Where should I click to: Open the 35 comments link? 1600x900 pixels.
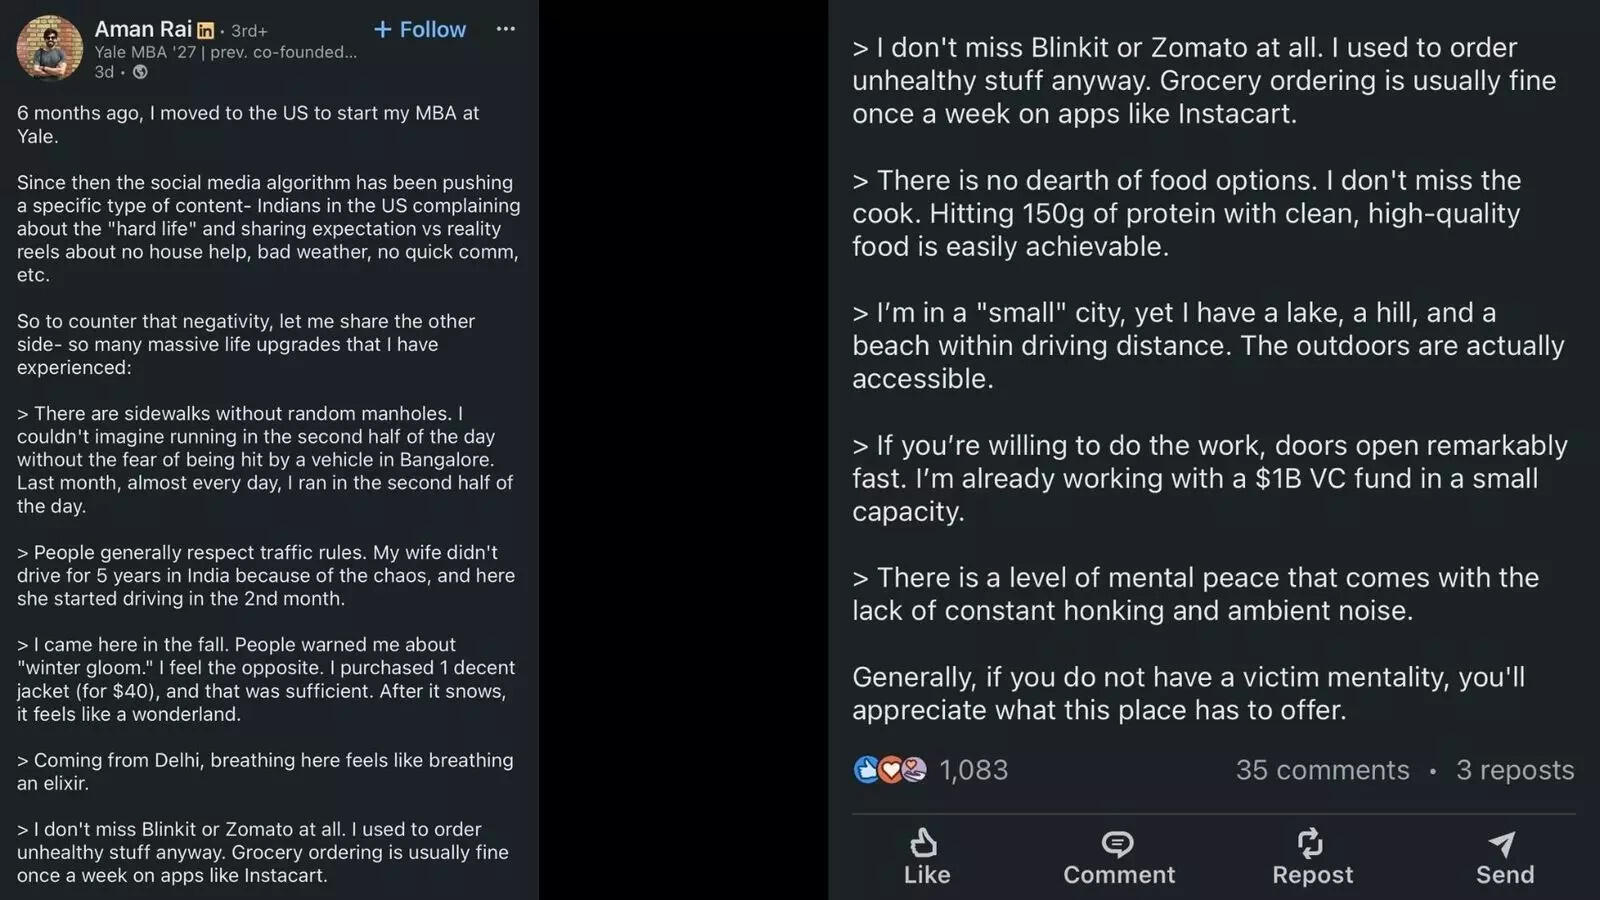1322,770
